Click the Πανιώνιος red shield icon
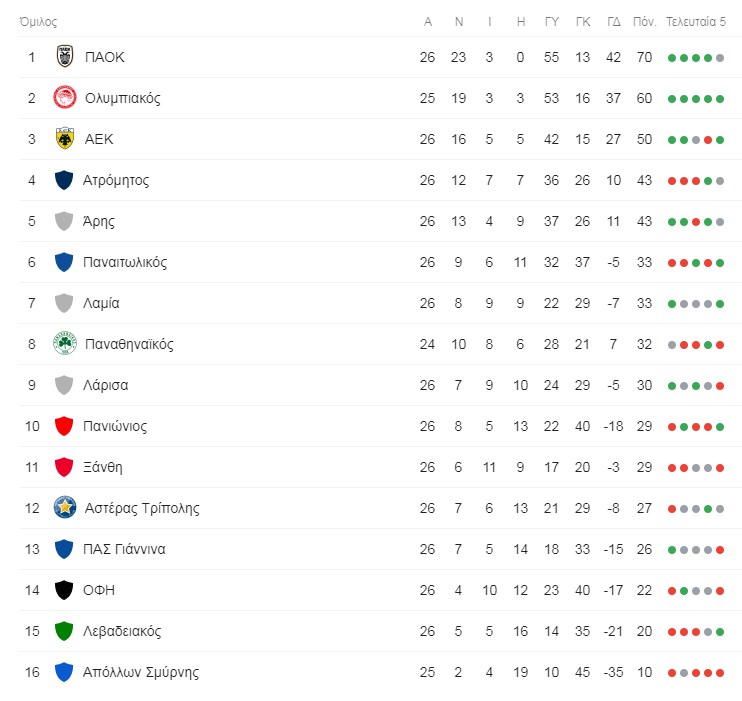742x701 pixels. coord(64,426)
